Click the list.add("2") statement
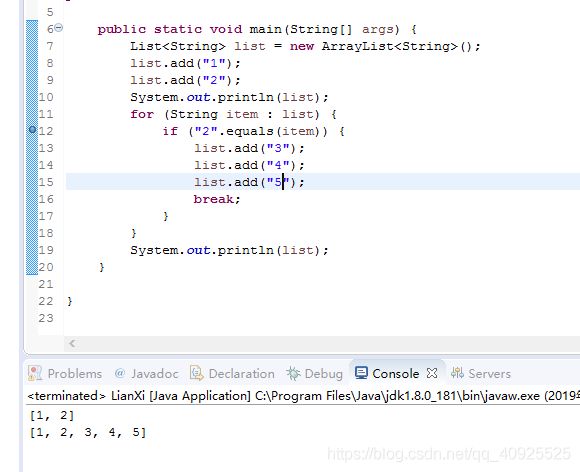The image size is (580, 472). click(x=185, y=80)
